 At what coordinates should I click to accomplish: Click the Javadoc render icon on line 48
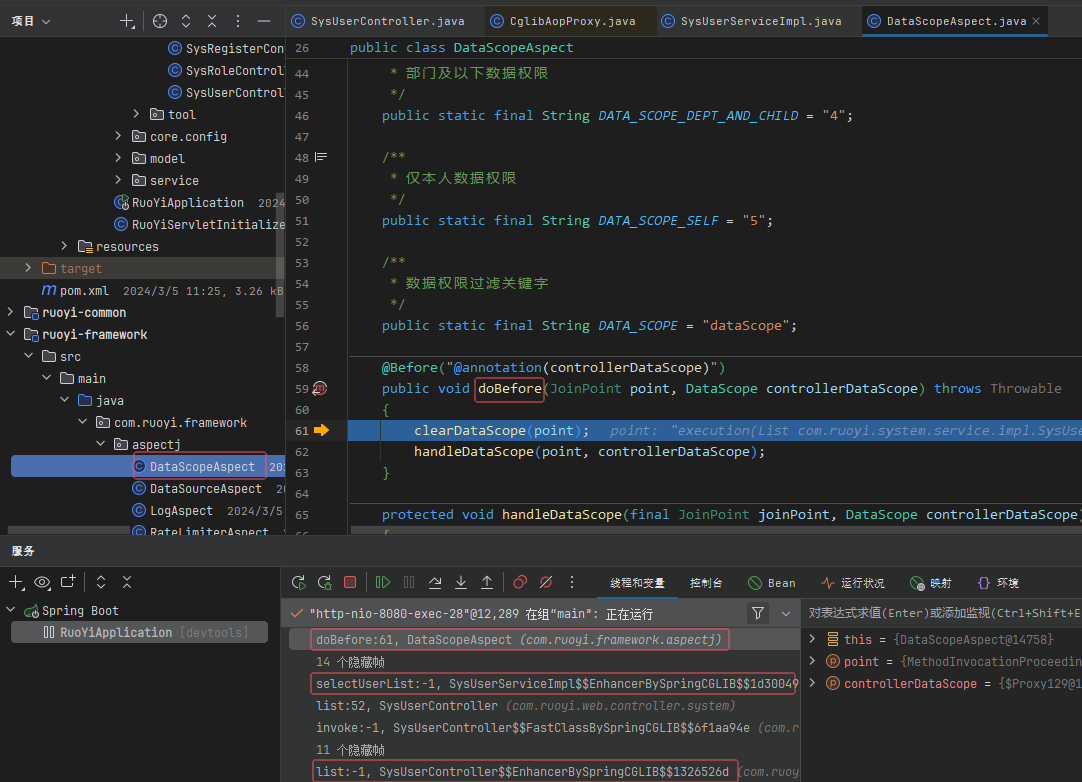click(x=321, y=157)
